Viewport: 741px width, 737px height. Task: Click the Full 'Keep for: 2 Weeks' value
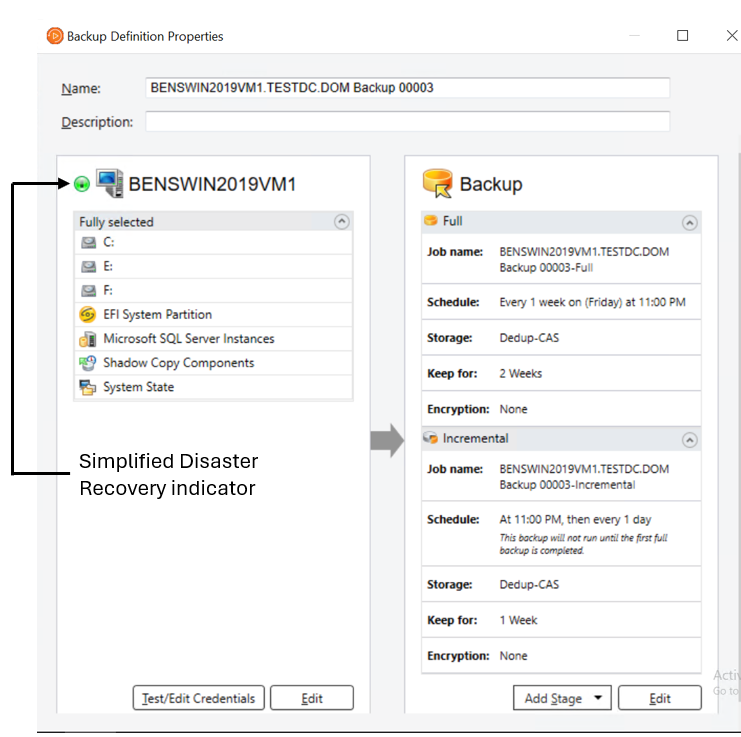click(520, 374)
